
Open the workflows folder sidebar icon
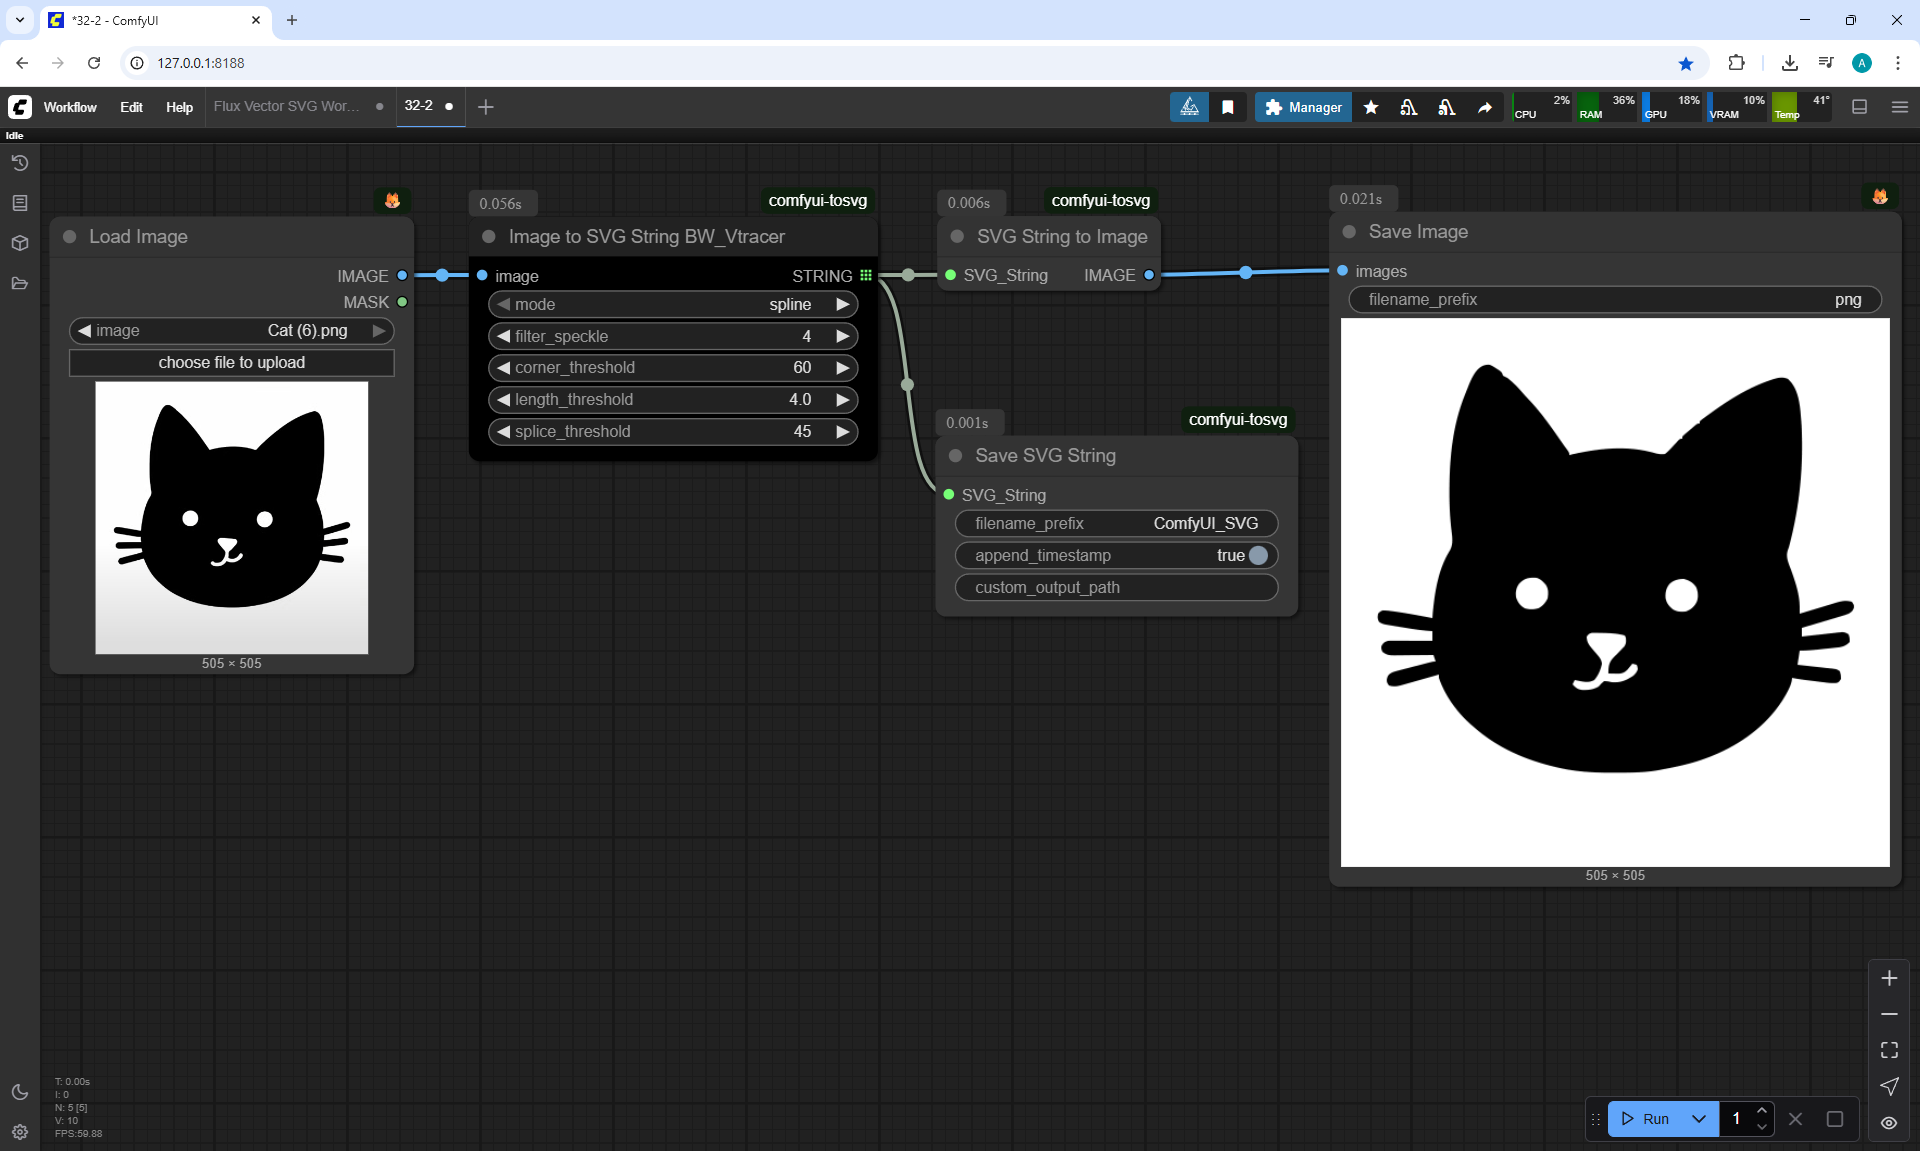(20, 283)
